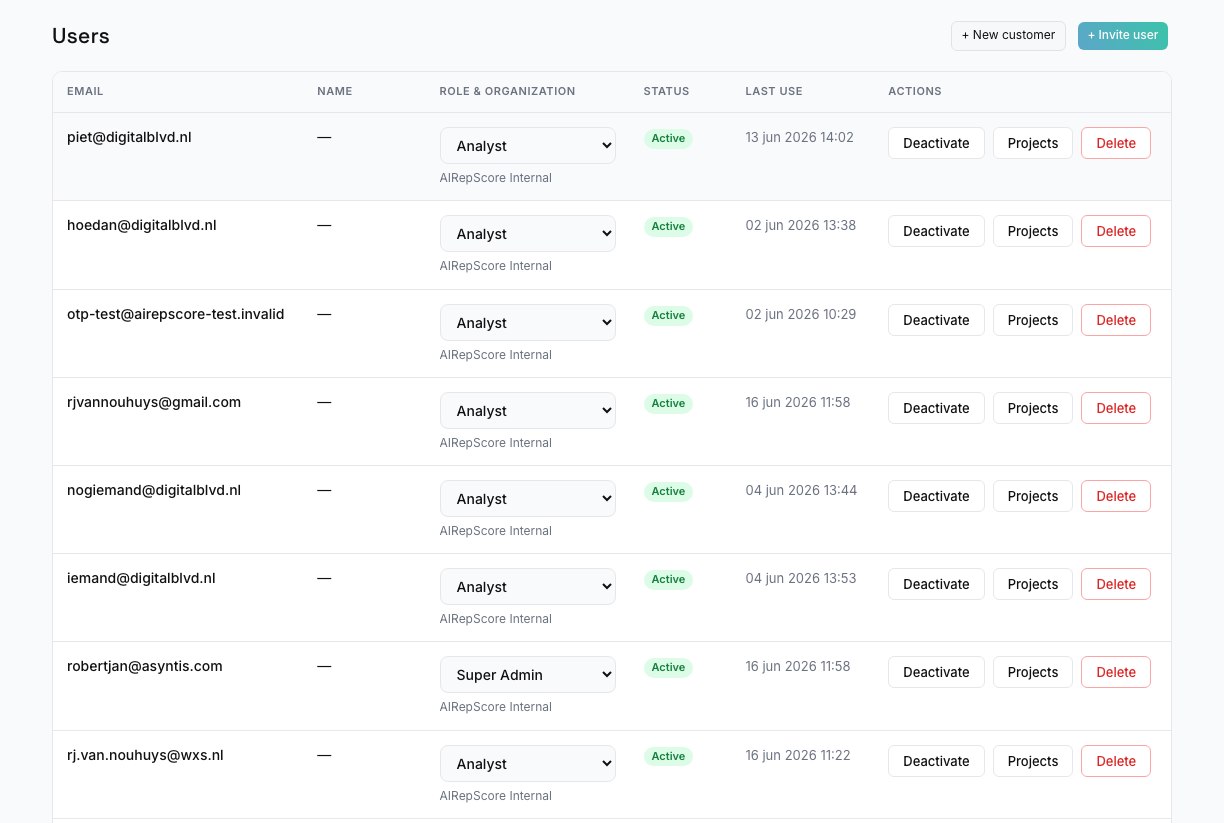Deactivate user iemand@digitalblvd.nl
Image resolution: width=1224 pixels, height=823 pixels.
click(x=936, y=584)
